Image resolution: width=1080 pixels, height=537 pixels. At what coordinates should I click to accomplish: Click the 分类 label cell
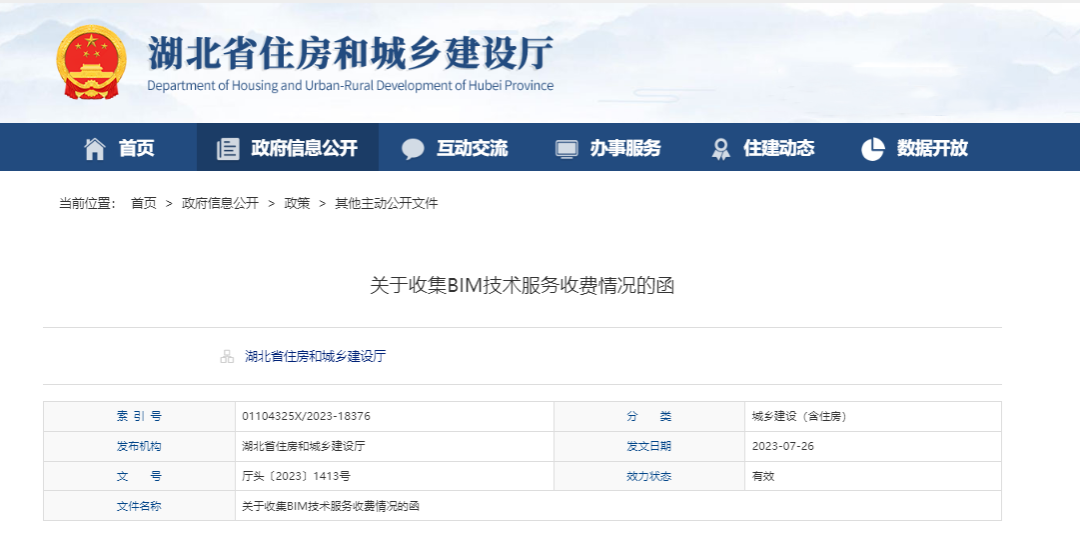tap(649, 417)
